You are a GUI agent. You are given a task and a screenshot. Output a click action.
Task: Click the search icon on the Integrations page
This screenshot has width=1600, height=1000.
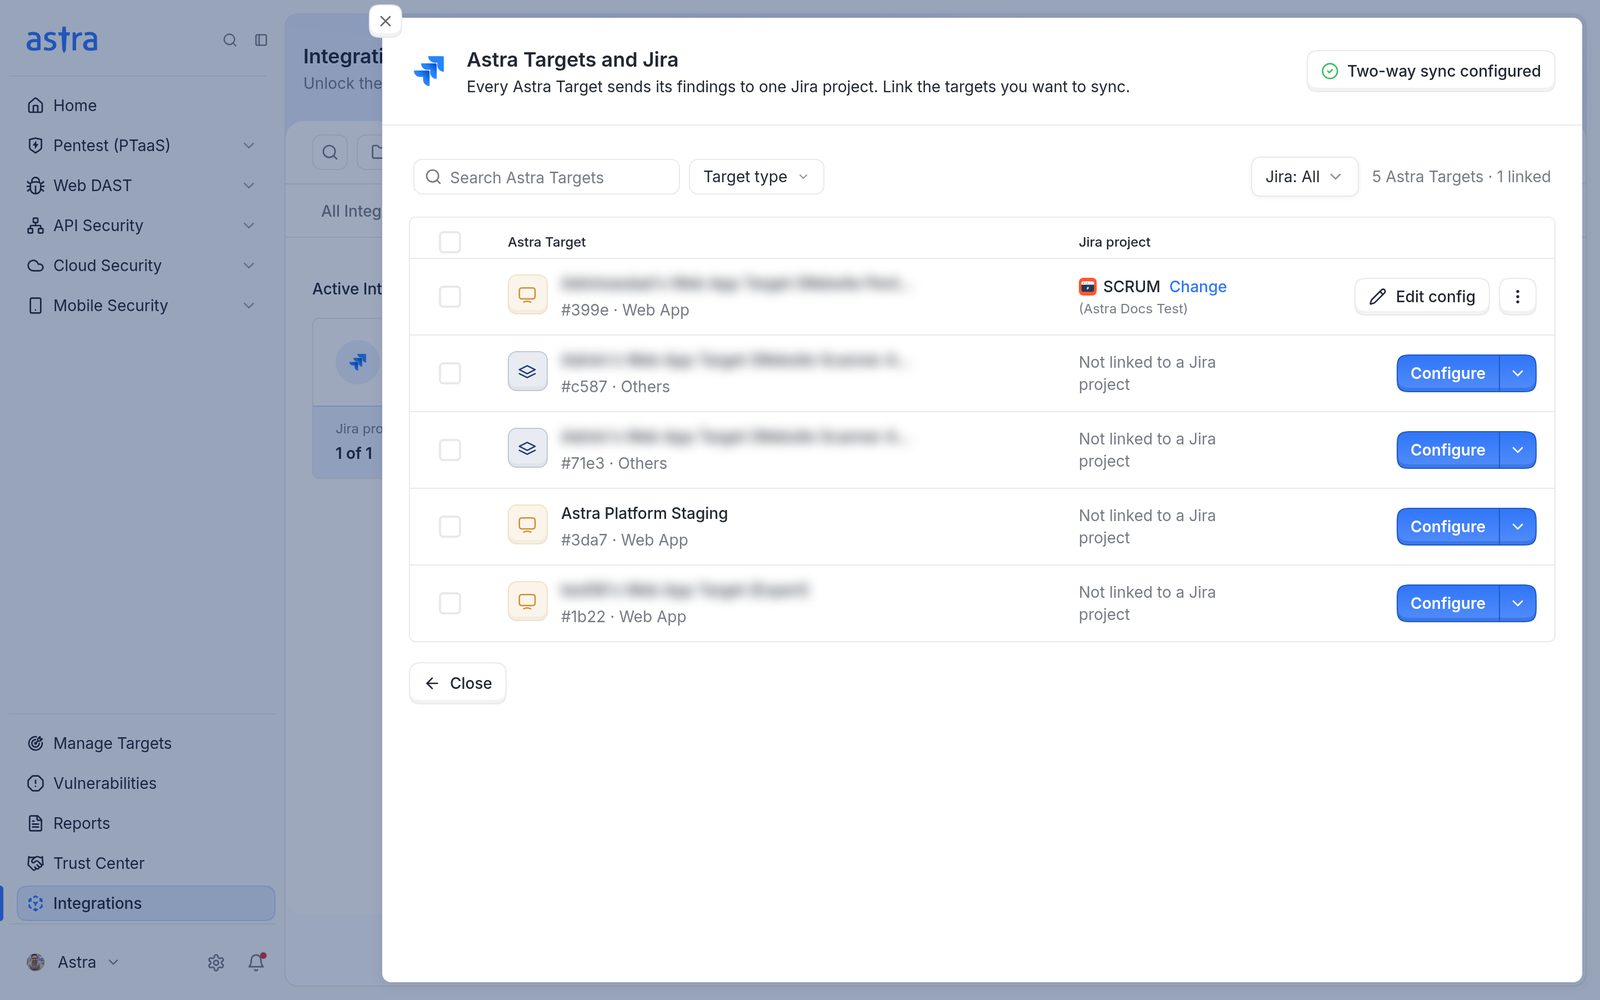pos(330,152)
